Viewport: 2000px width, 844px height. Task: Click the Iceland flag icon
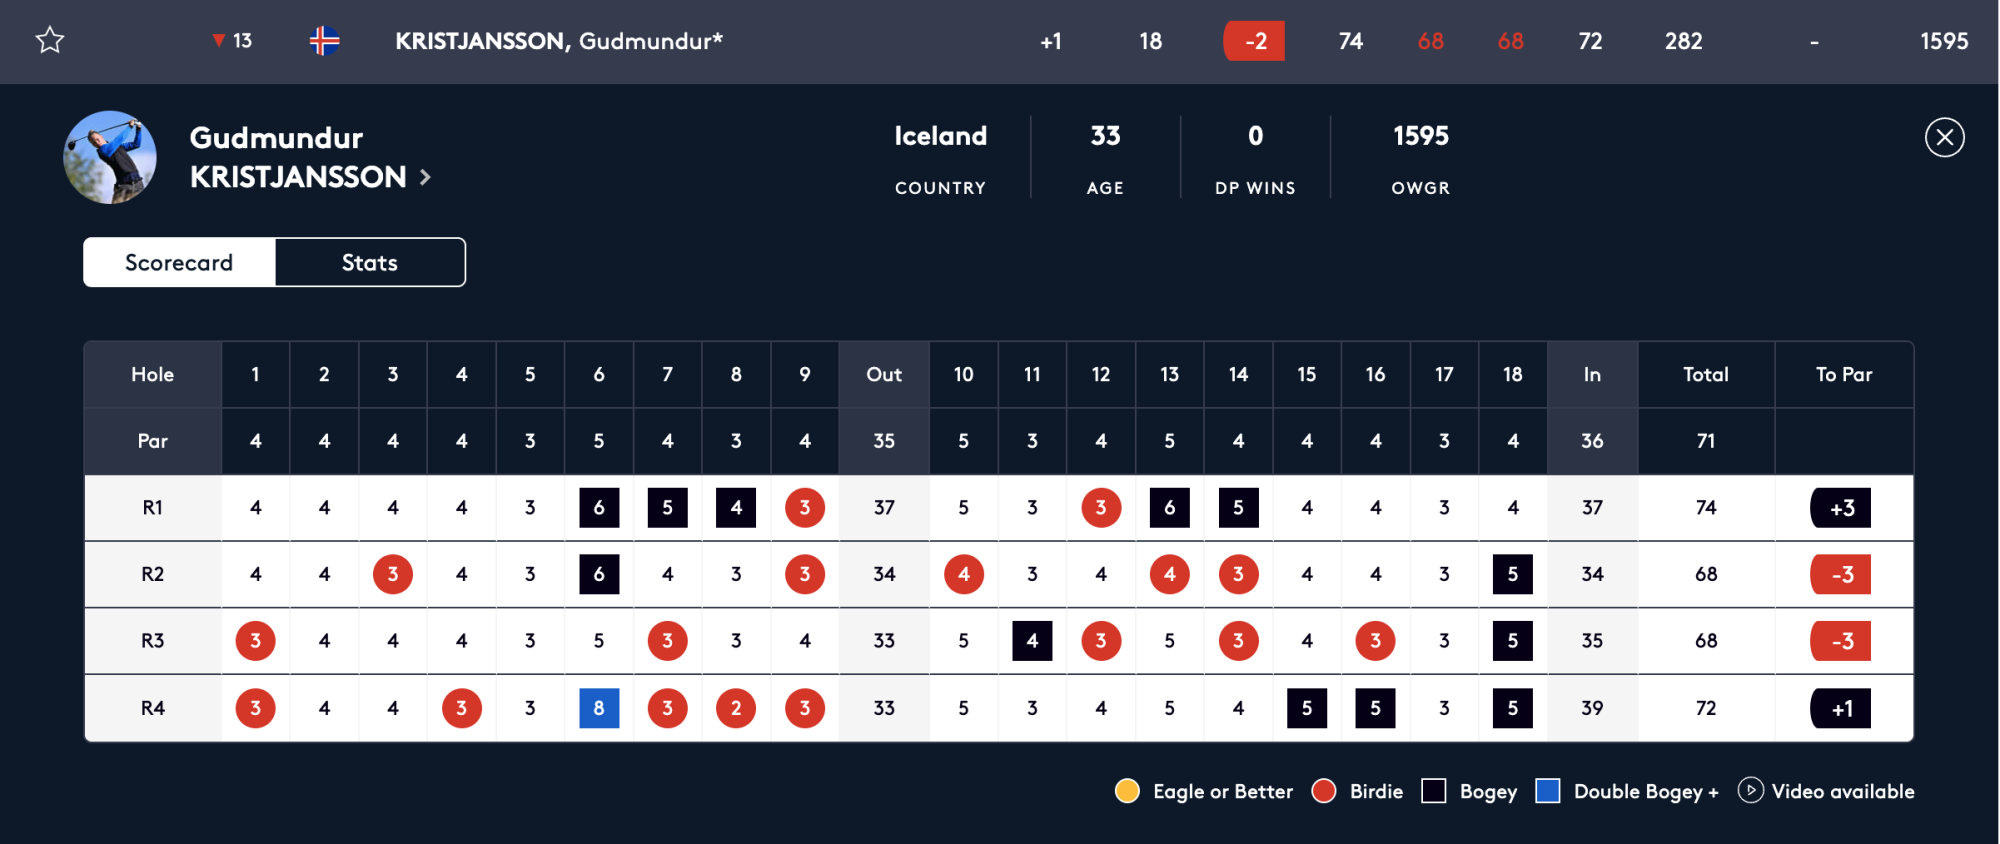point(324,41)
